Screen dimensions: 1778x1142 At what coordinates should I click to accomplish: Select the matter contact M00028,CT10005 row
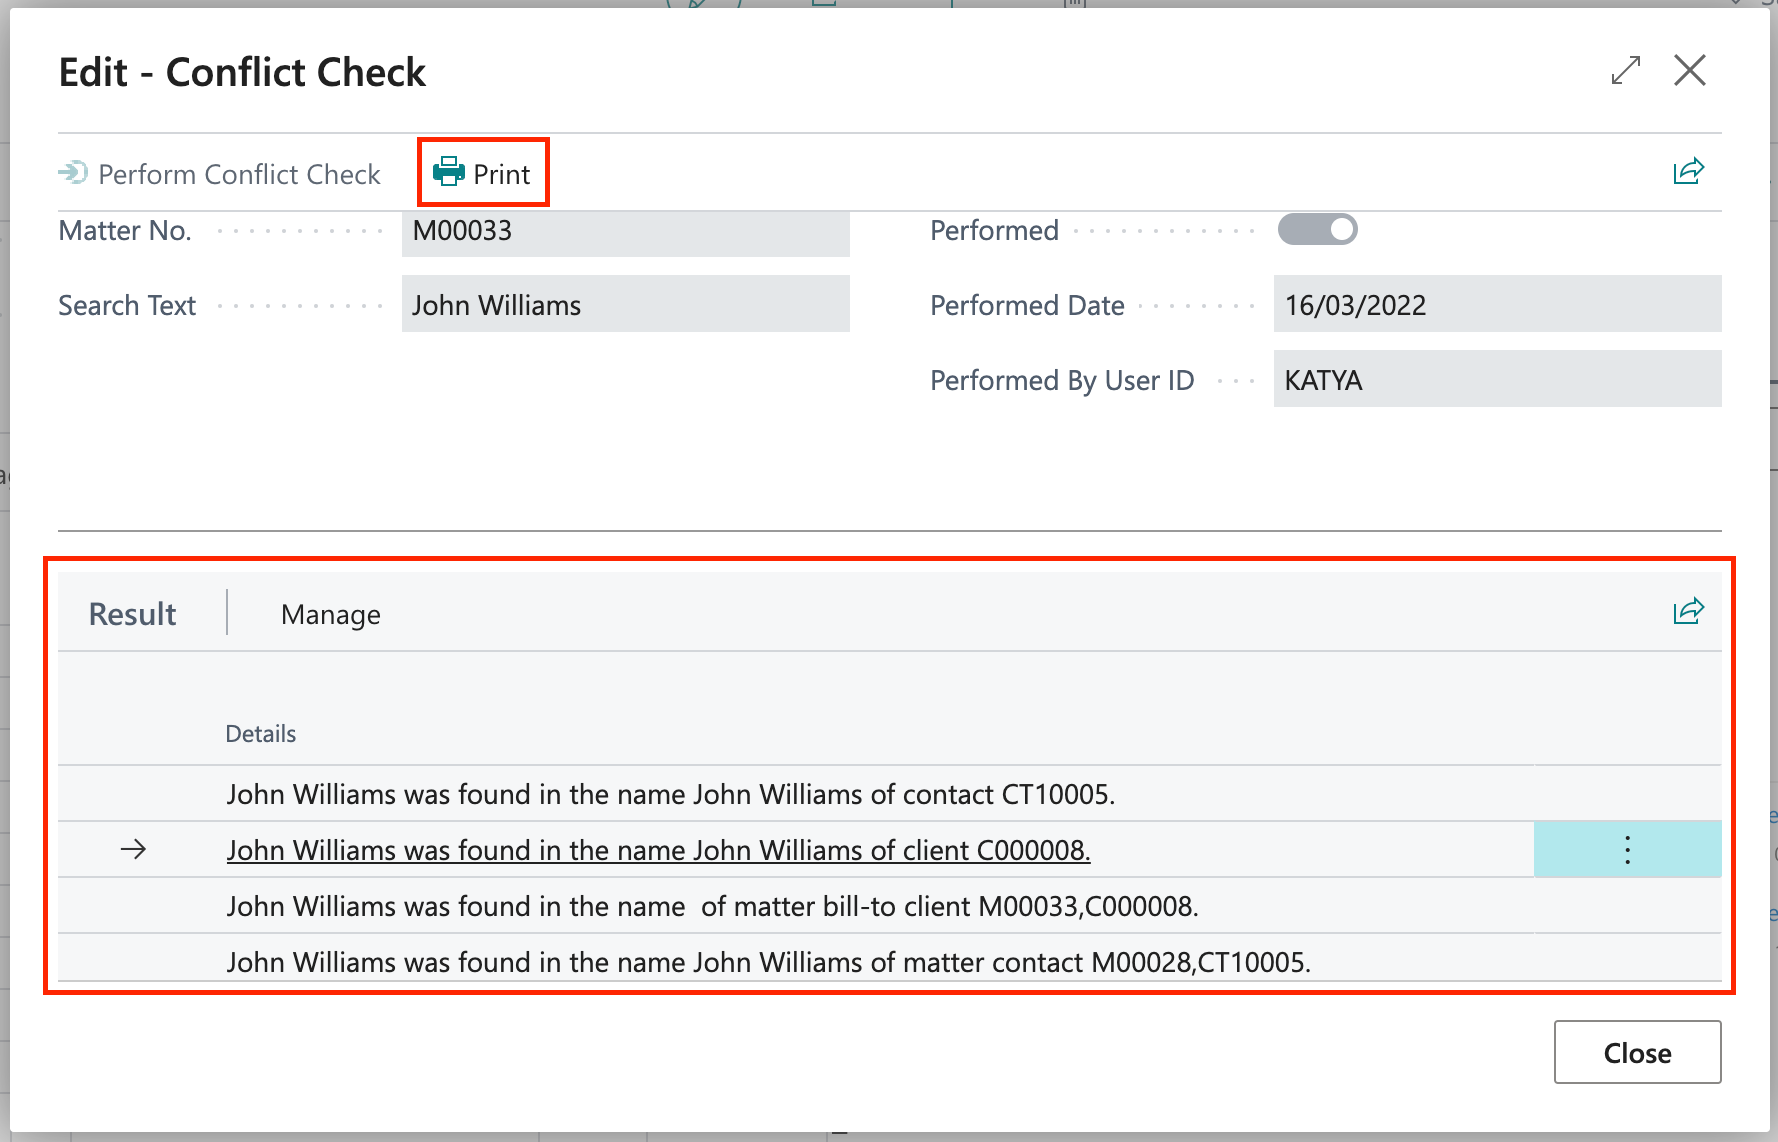(890, 960)
